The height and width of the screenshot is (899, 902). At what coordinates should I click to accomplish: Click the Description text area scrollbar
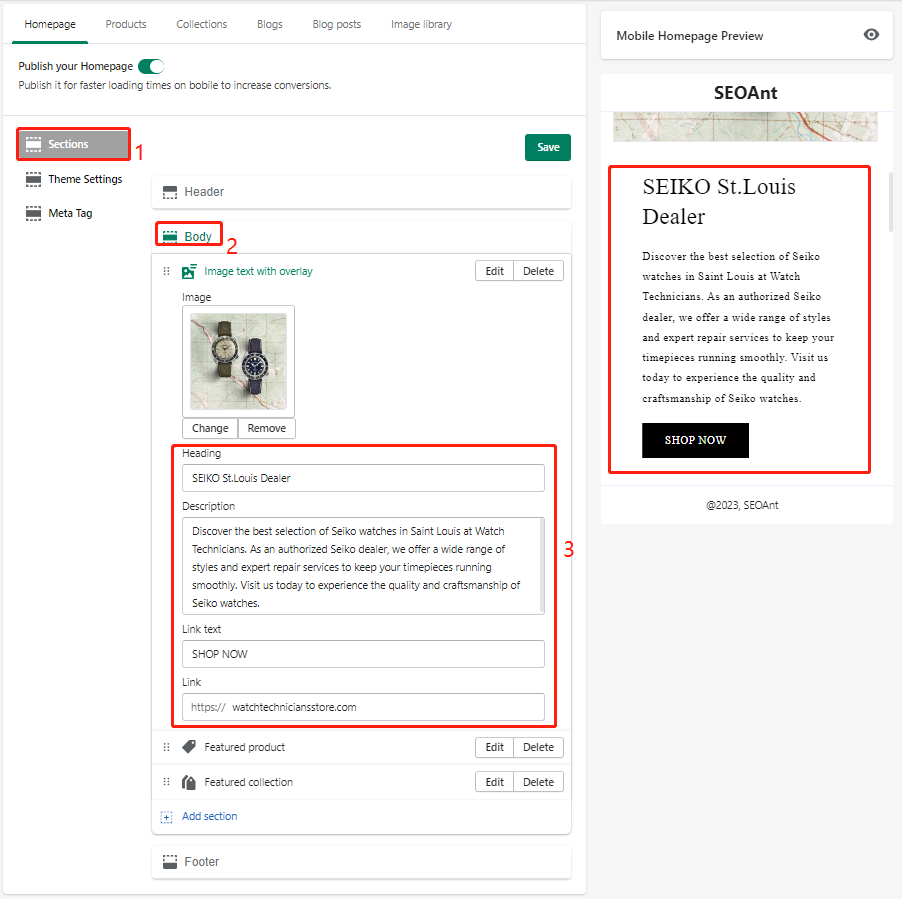[542, 565]
